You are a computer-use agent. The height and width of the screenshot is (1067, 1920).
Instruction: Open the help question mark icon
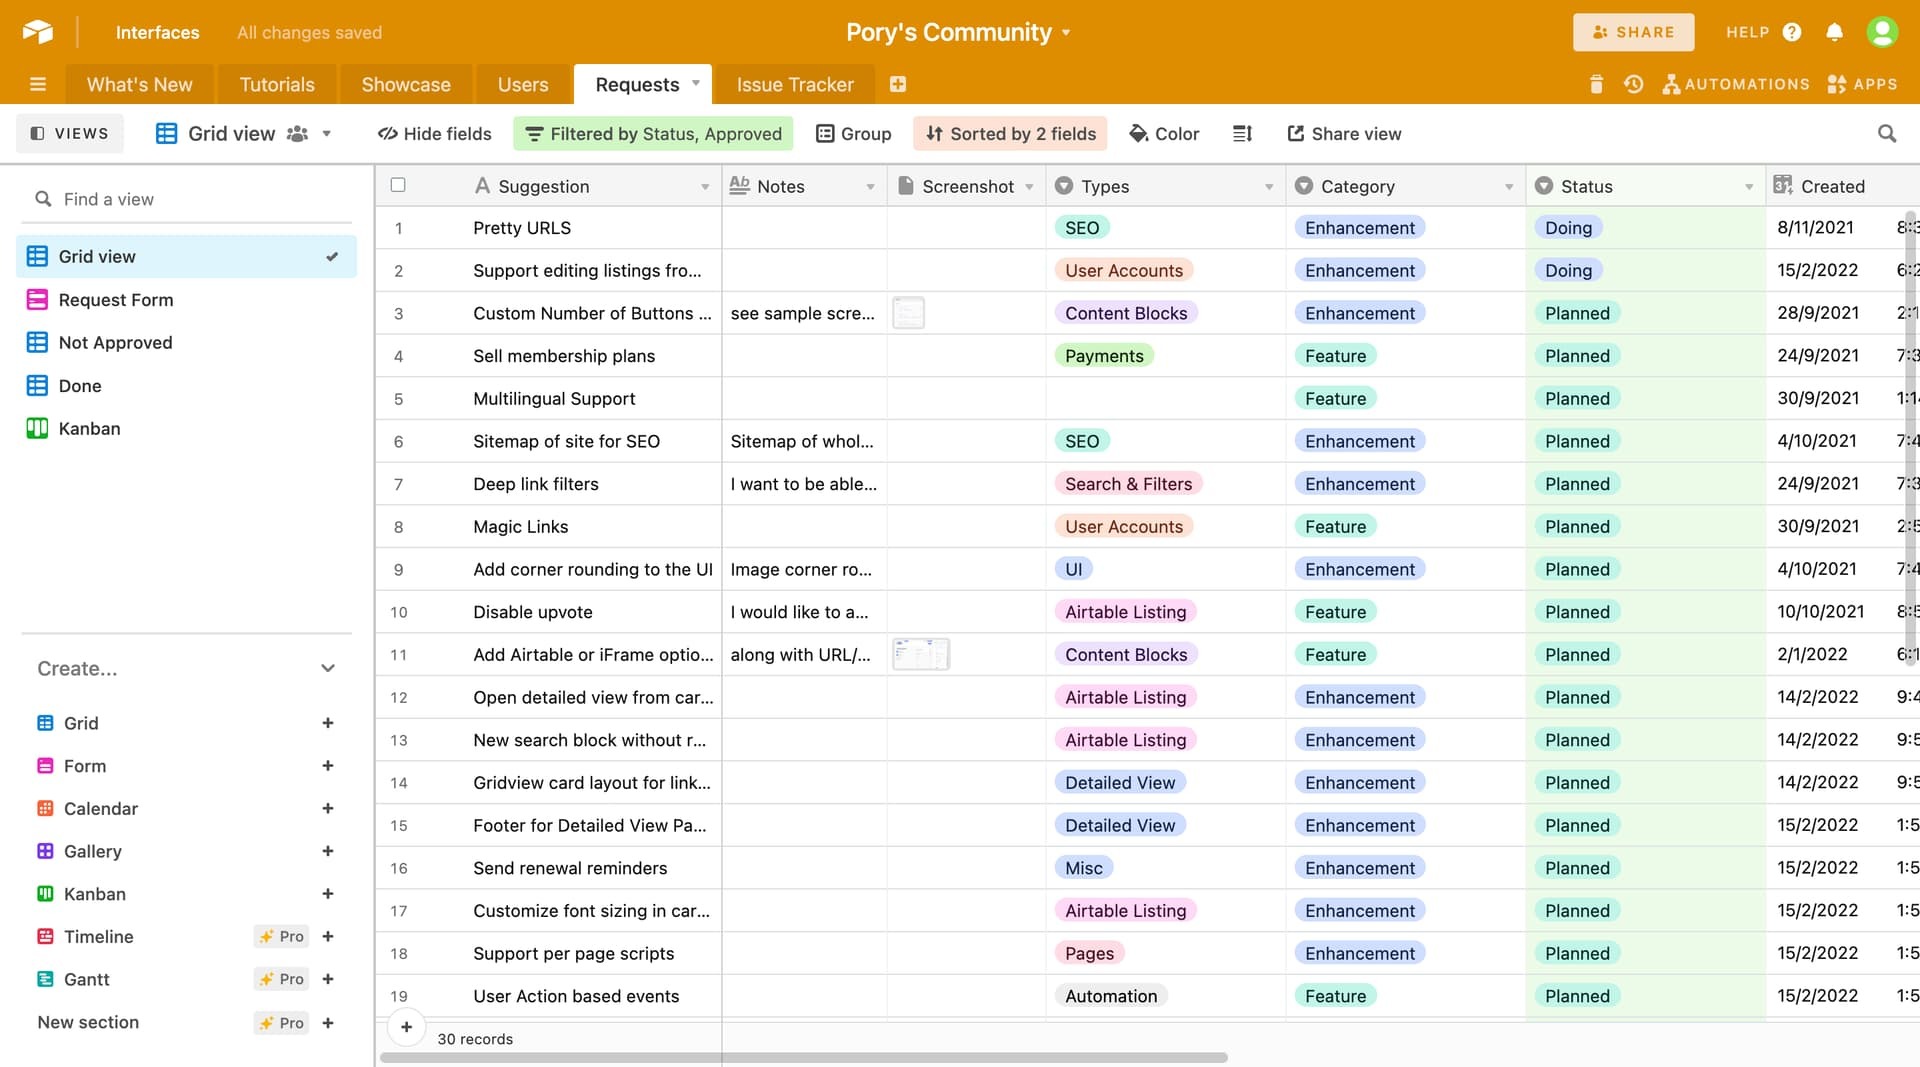1792,32
